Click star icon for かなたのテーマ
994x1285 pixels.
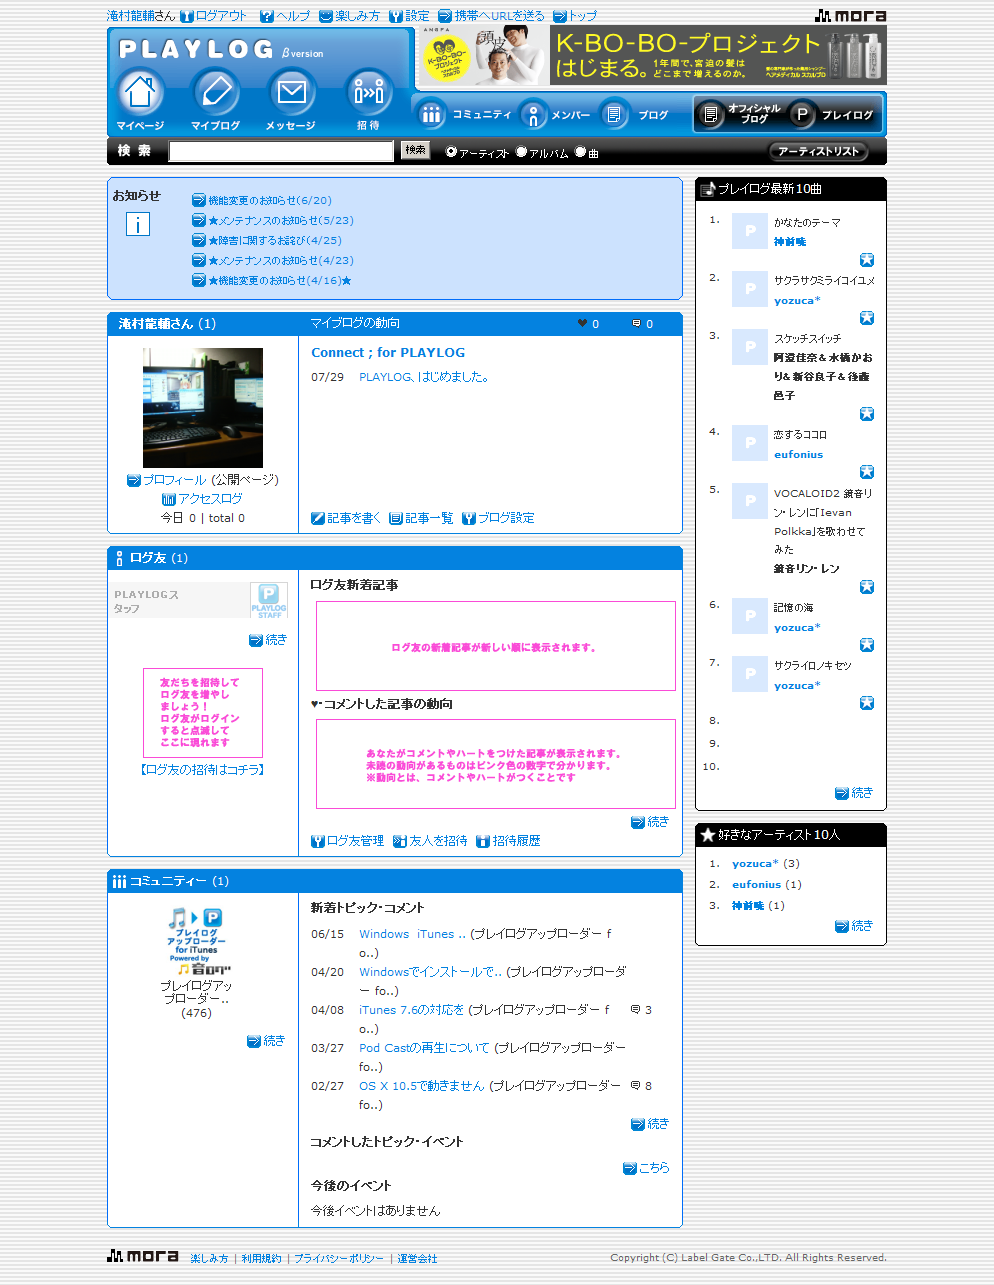point(867,260)
